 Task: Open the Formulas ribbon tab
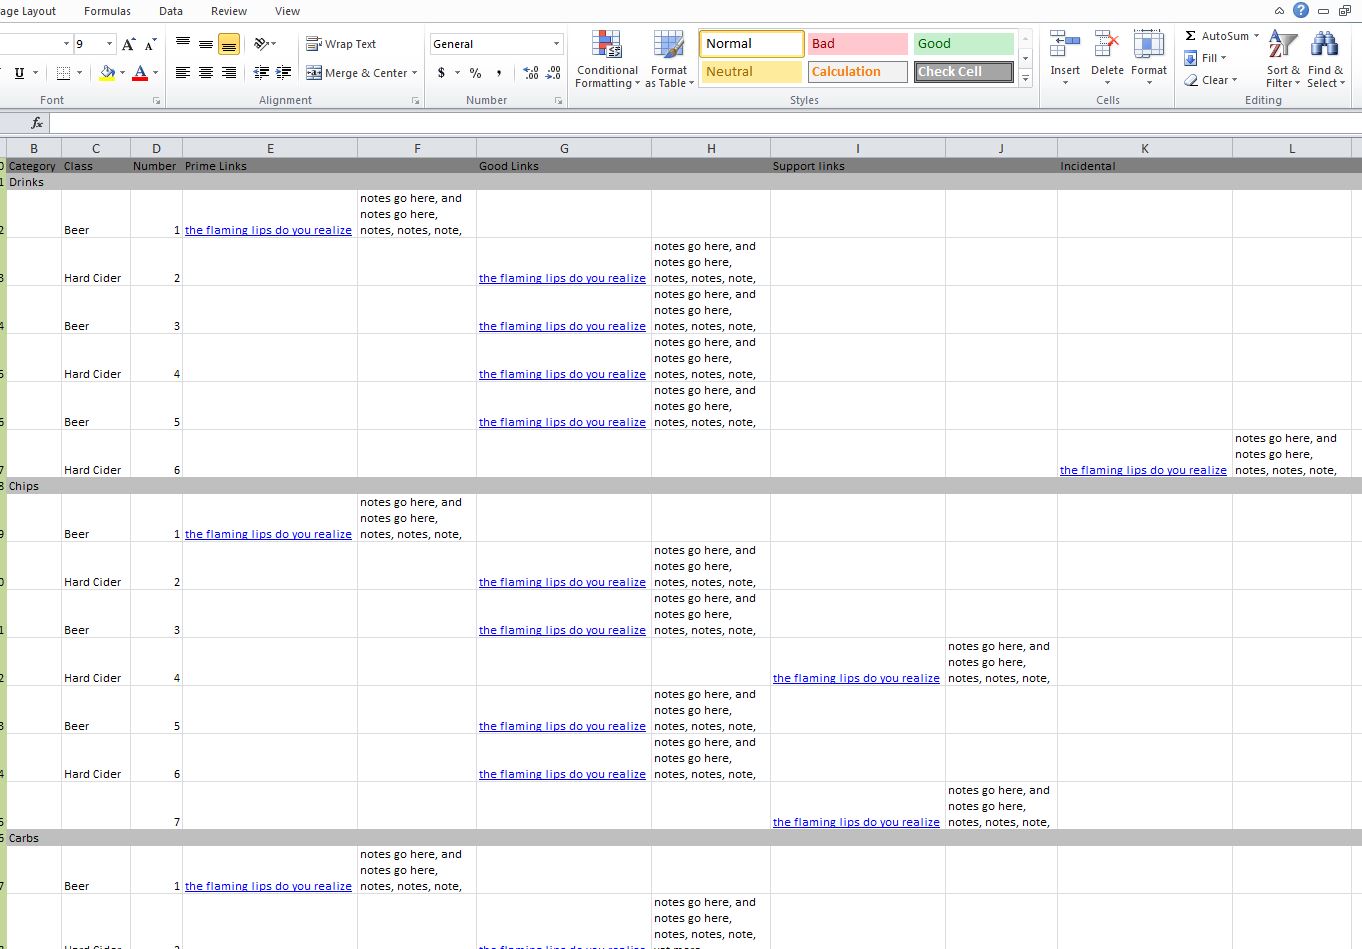[107, 11]
